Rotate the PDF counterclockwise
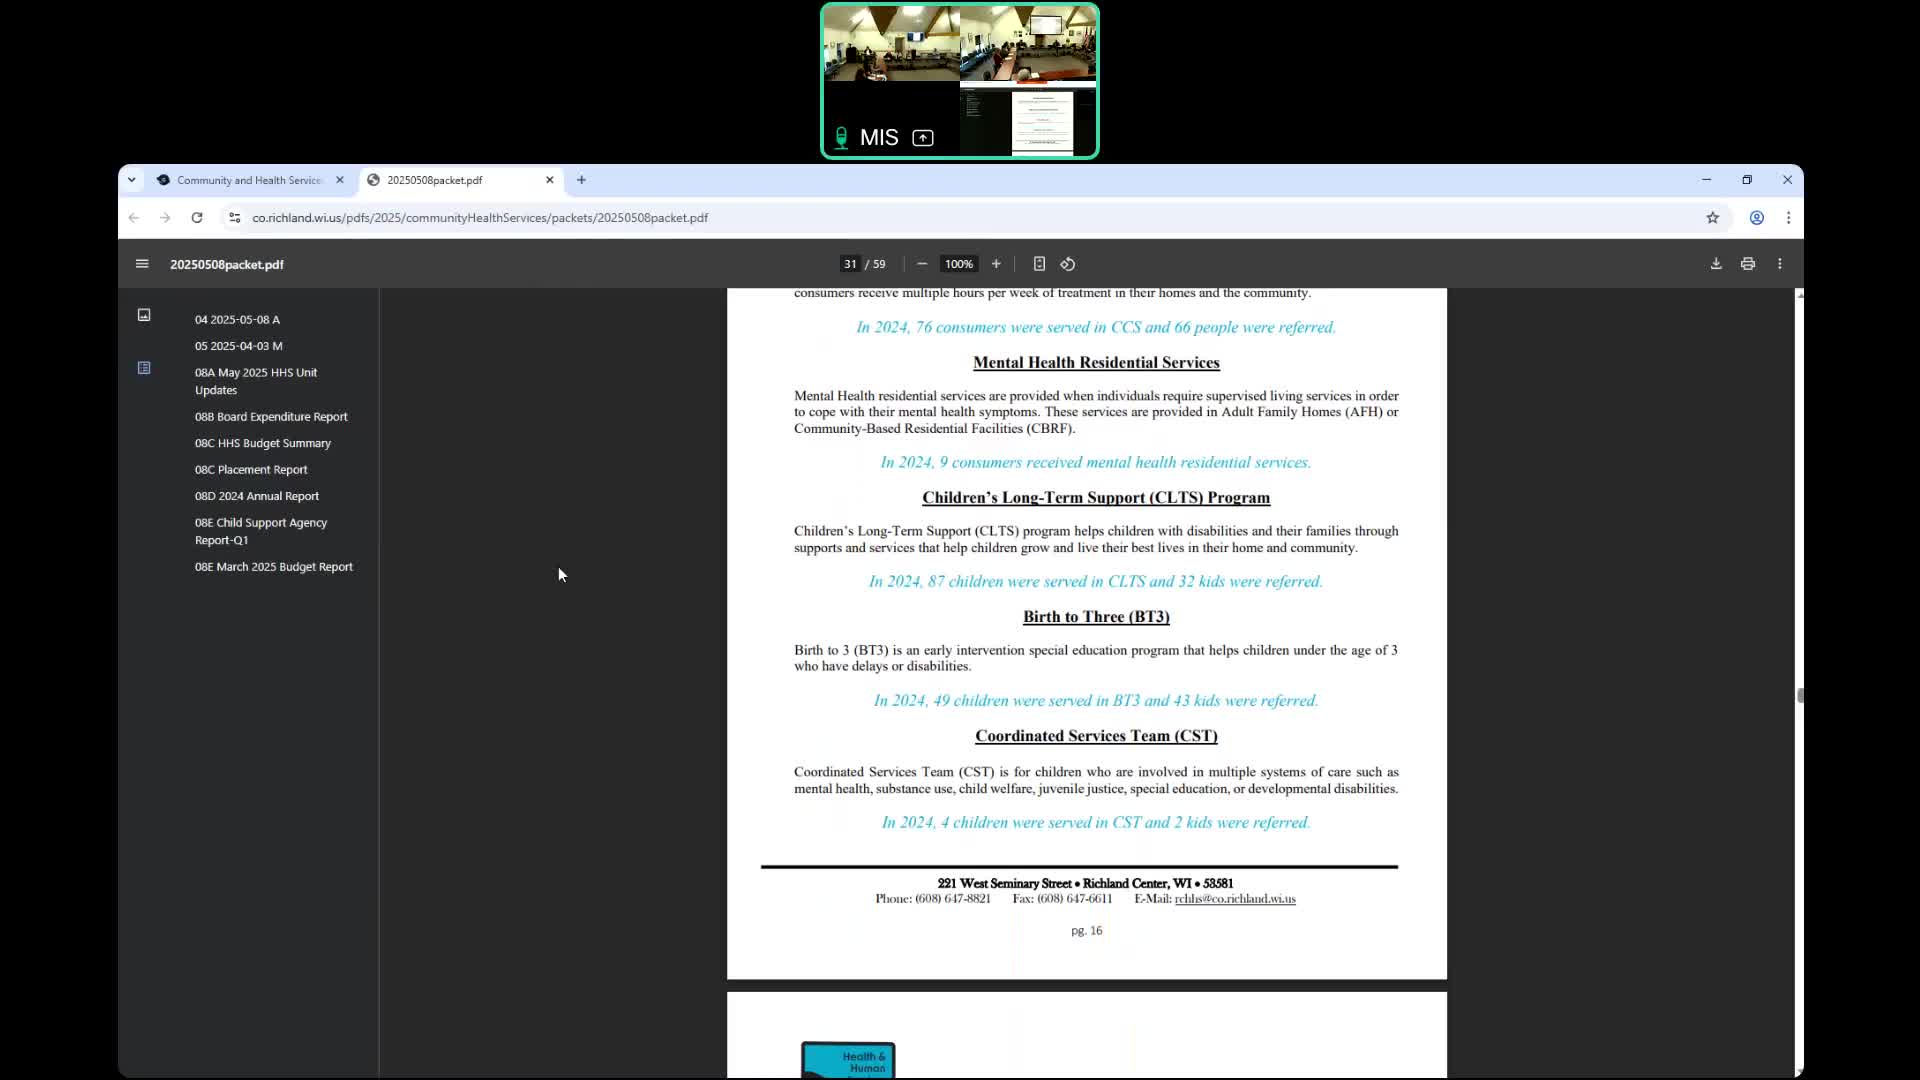Image resolution: width=1920 pixels, height=1080 pixels. [1068, 264]
